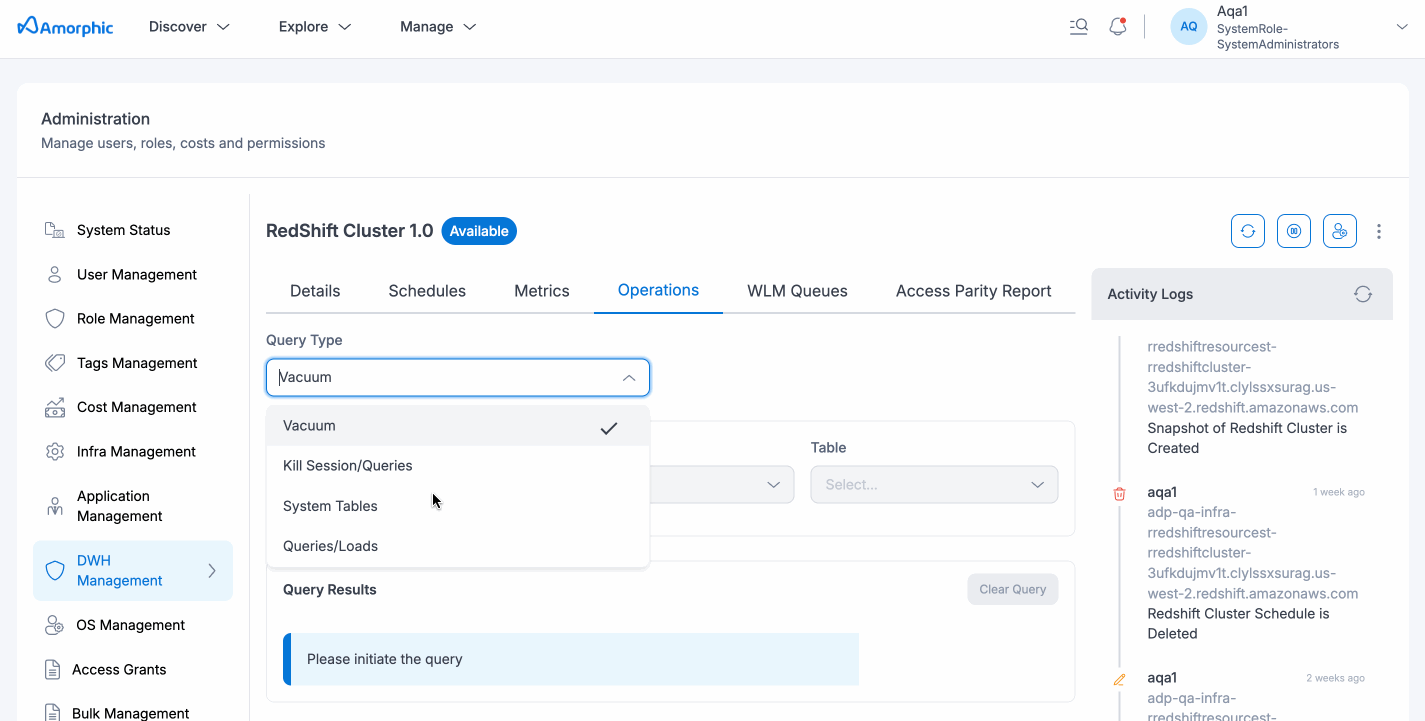Click the Application Management icon
The image size is (1425, 721).
[55, 506]
